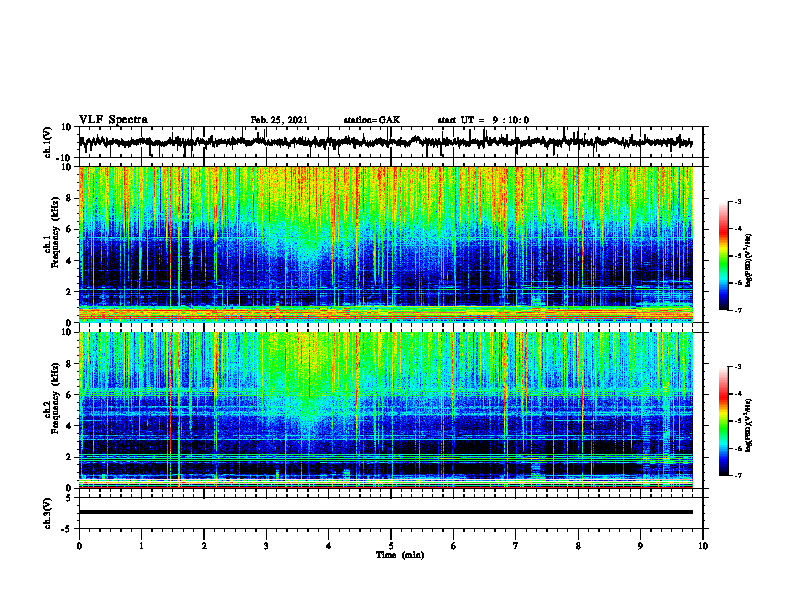
Task: Click the ch.2 spectrogram panel
Action: pos(385,410)
